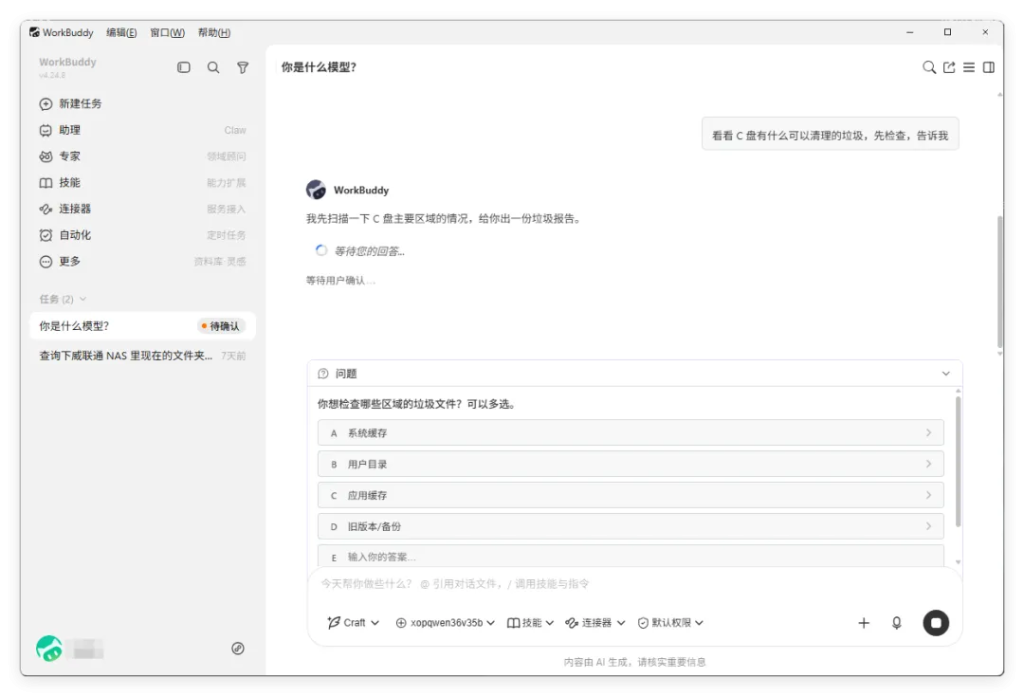Click the 问题 question mark icon
The image size is (1024, 696).
point(323,373)
